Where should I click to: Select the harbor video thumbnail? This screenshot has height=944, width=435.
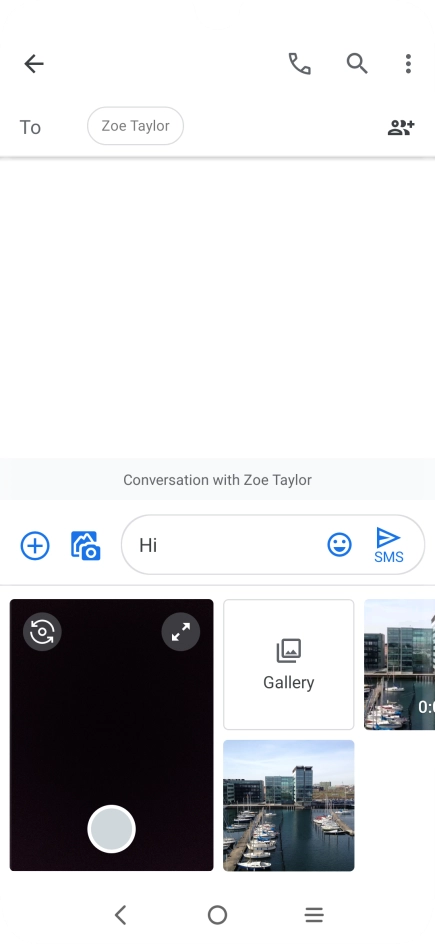400,664
